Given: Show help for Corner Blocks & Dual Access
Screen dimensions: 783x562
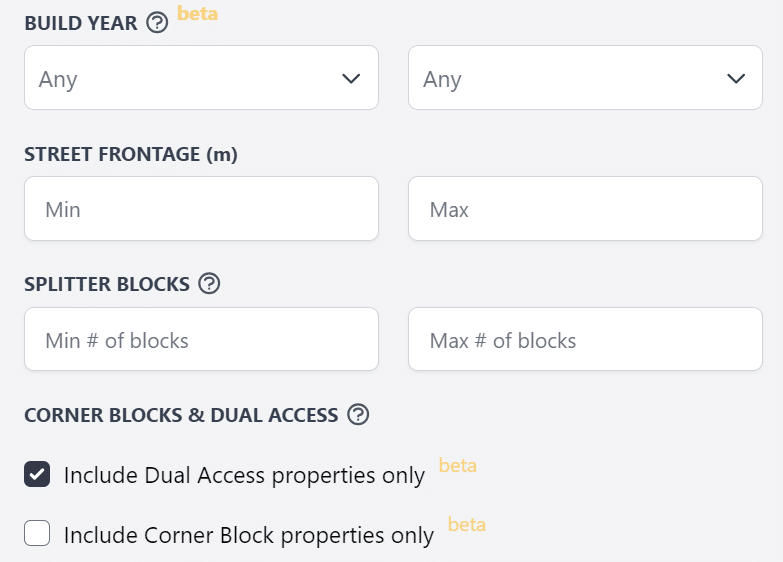Looking at the screenshot, I should [x=358, y=415].
